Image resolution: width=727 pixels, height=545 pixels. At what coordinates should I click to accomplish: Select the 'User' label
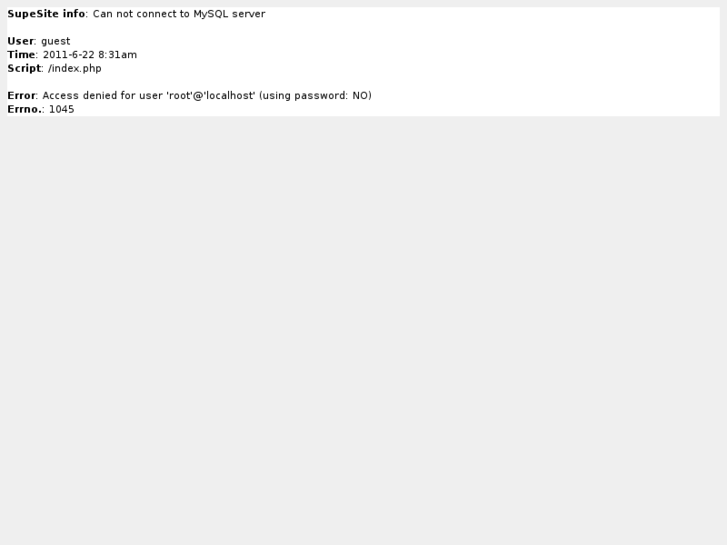(x=20, y=41)
